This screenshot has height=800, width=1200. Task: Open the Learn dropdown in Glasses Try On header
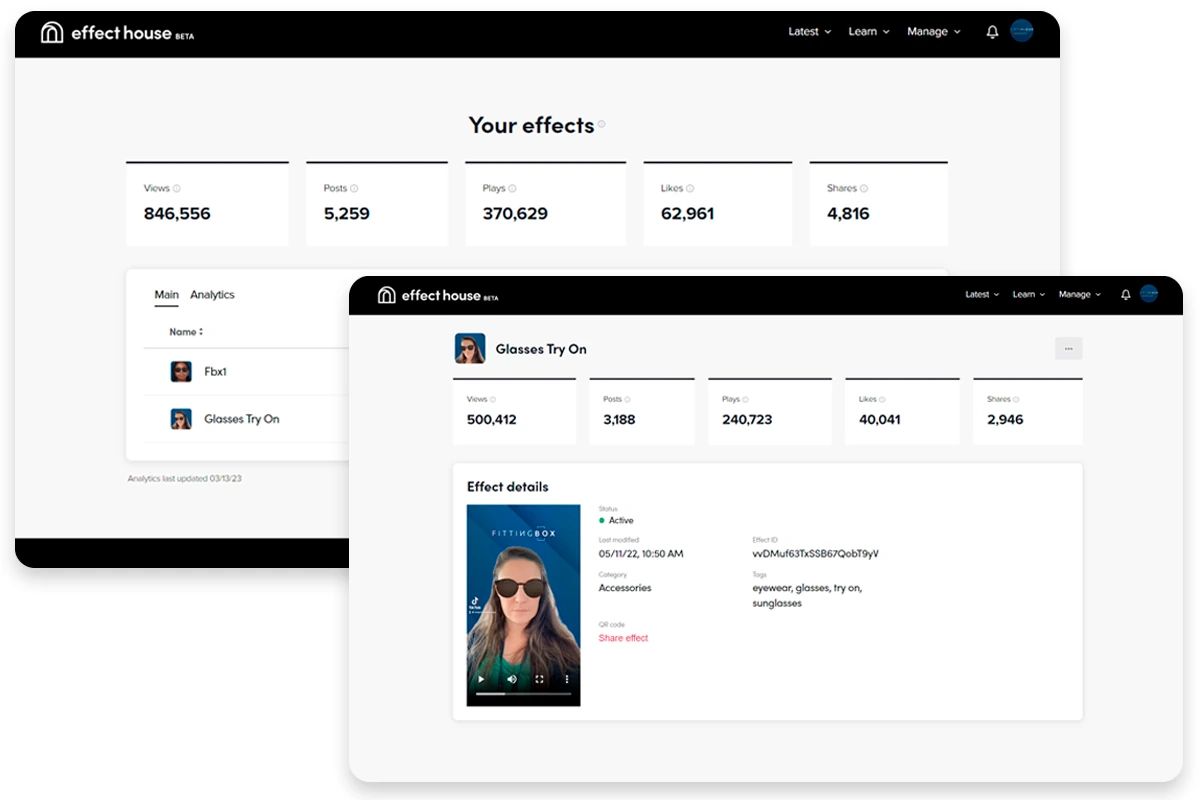tap(1028, 295)
